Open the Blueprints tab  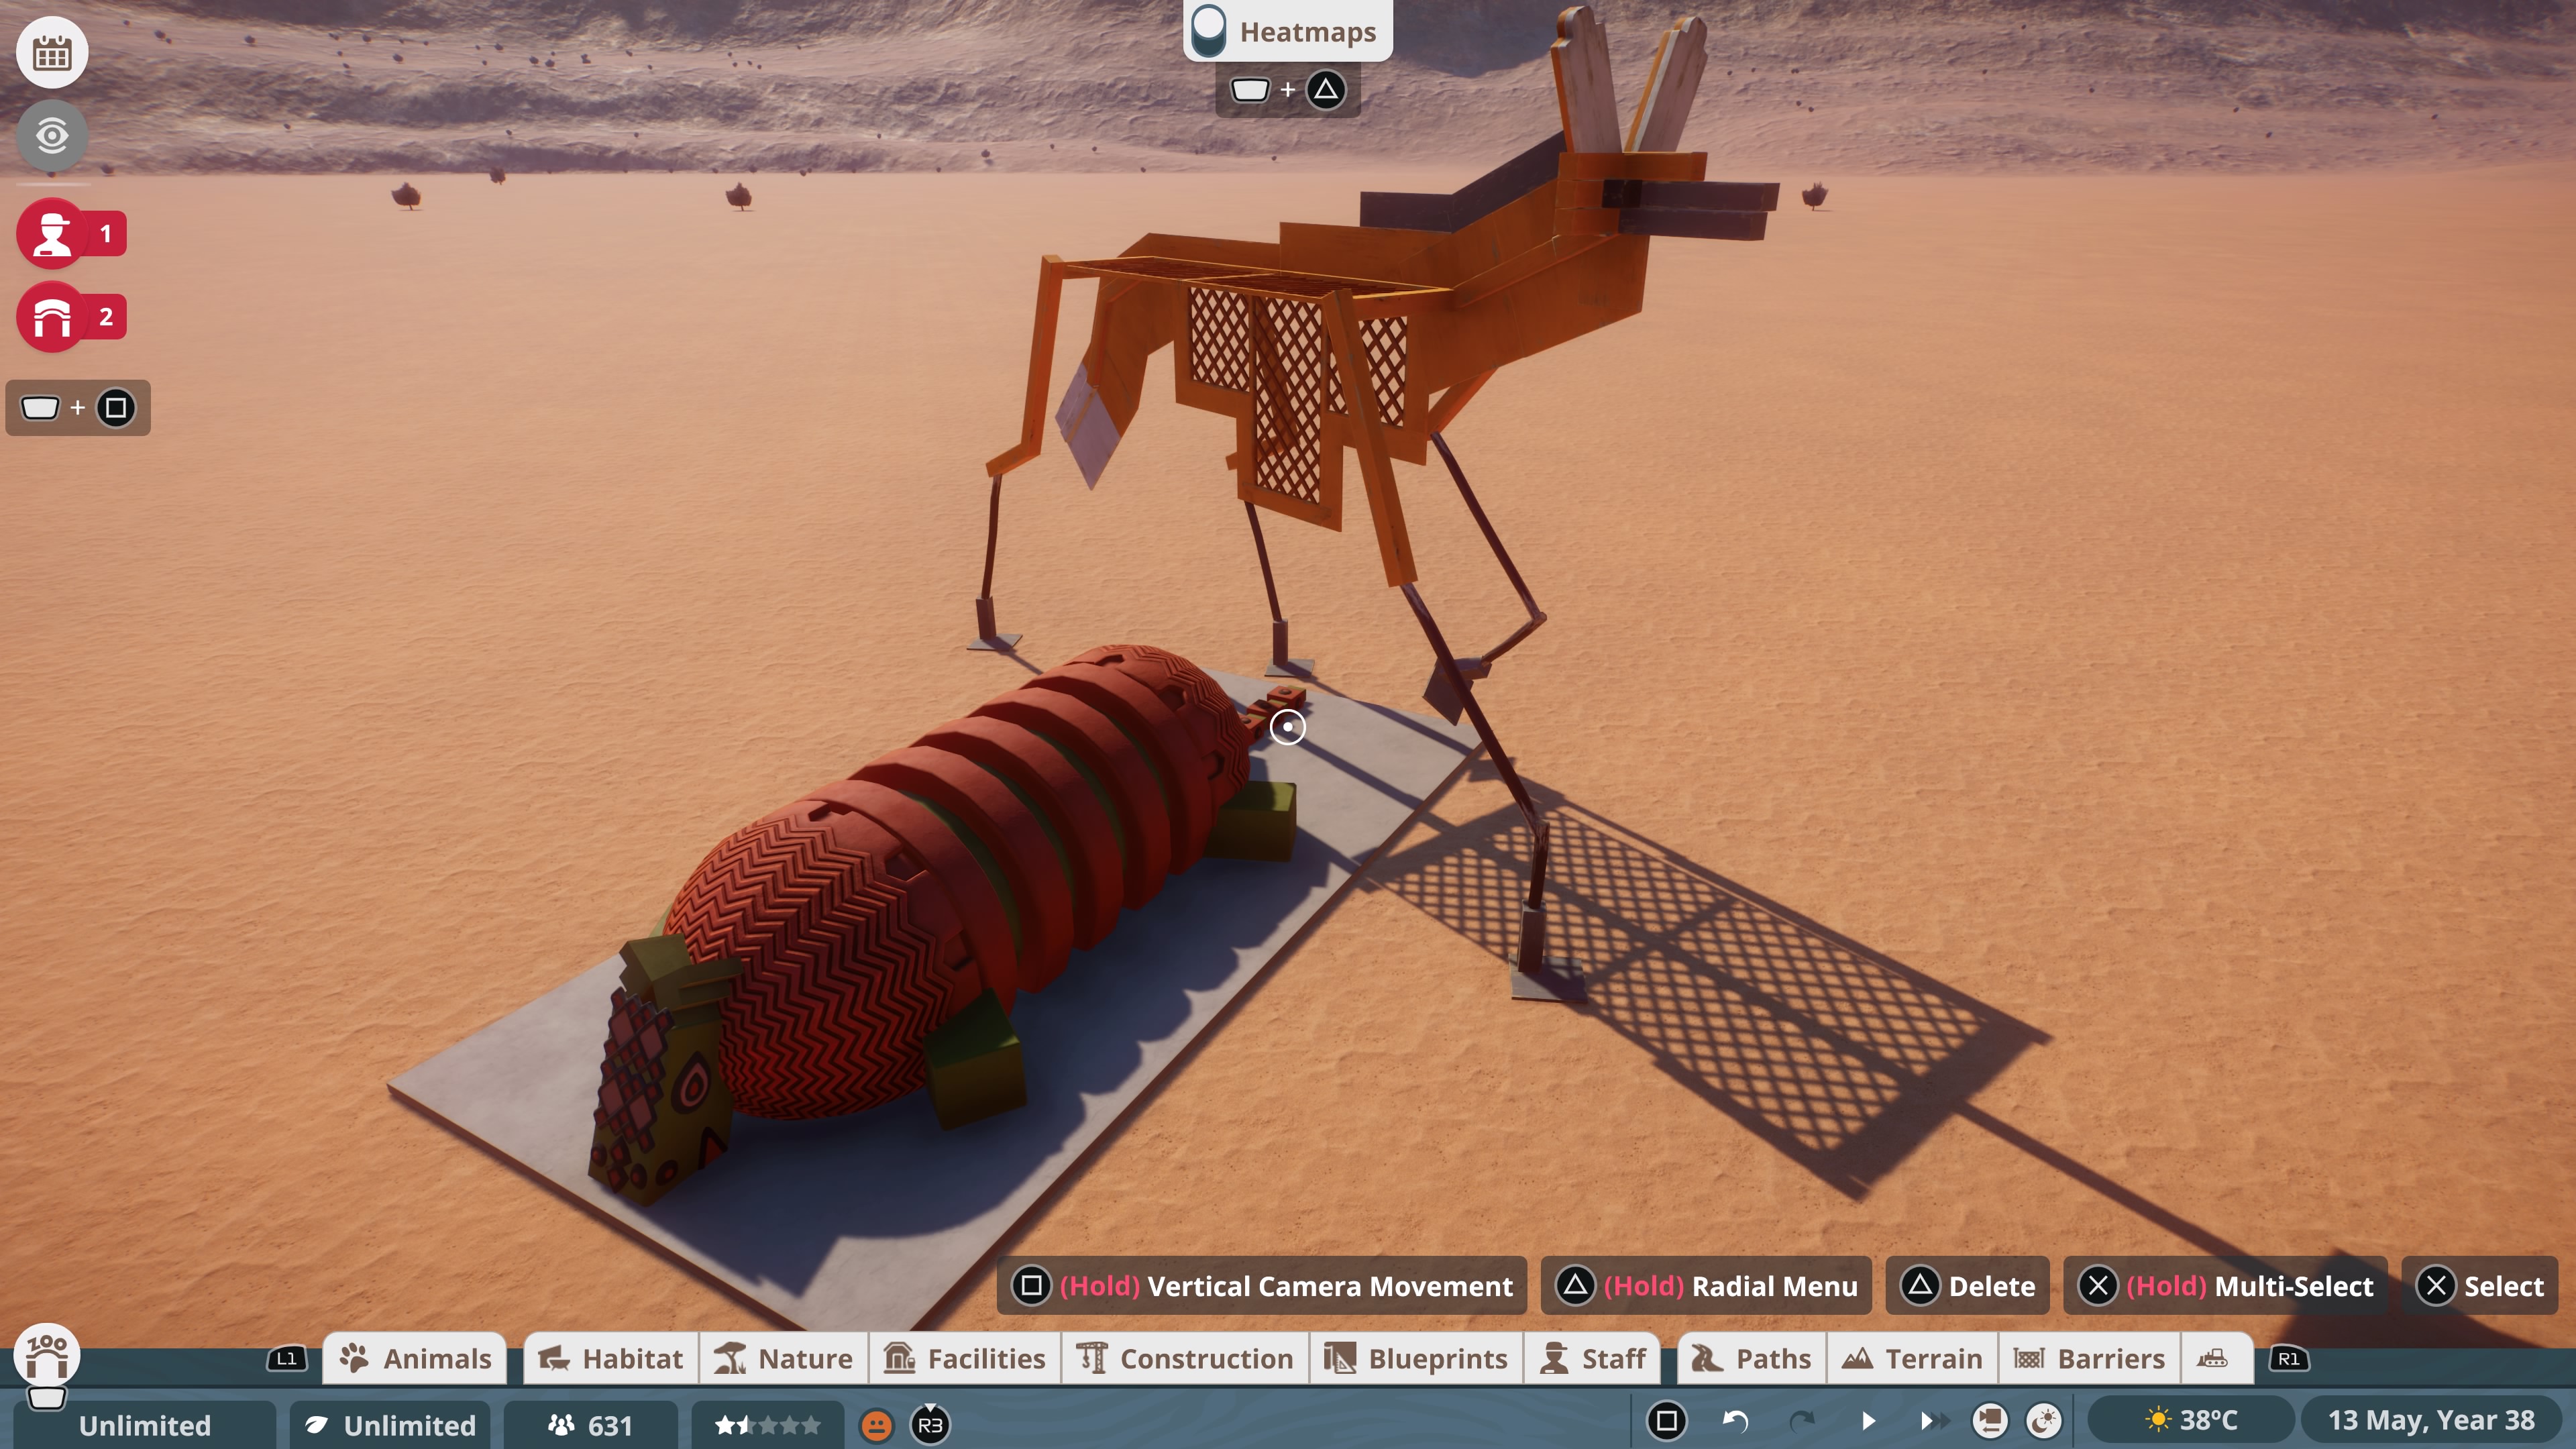[1416, 1358]
